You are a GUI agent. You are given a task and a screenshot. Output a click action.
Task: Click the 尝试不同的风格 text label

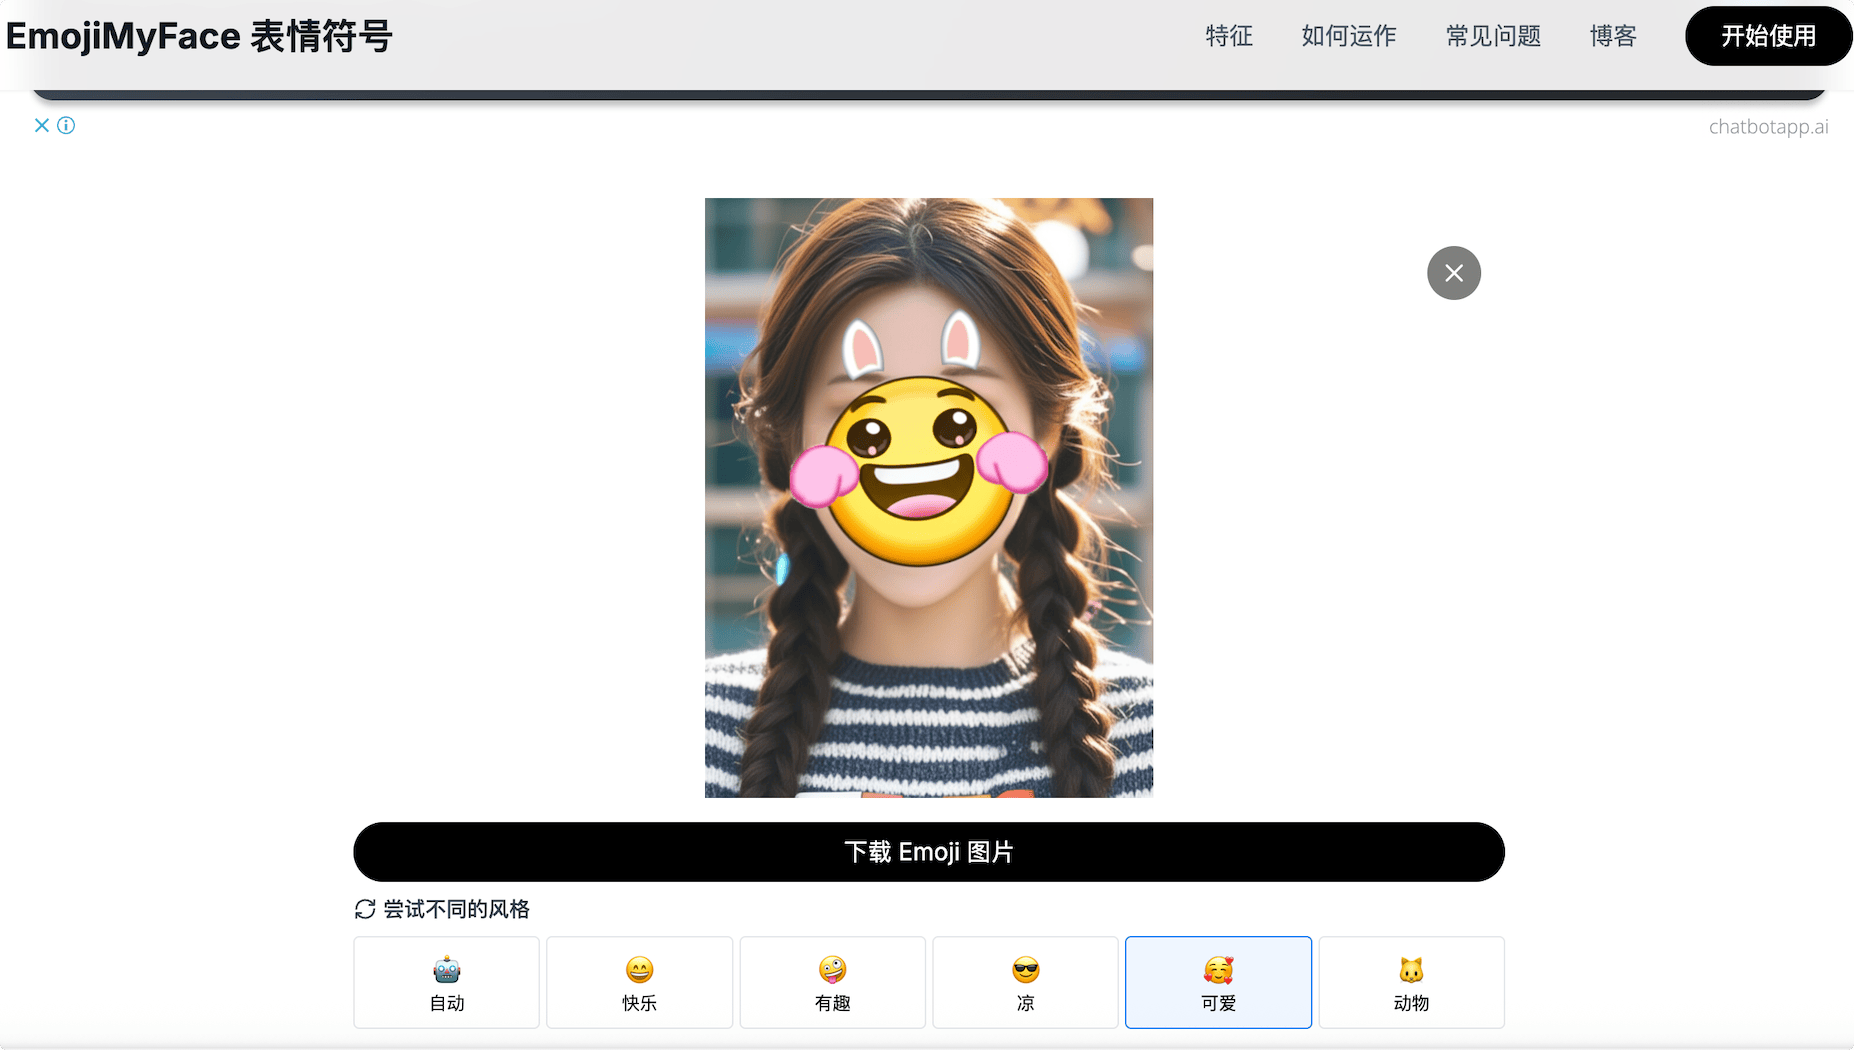point(456,909)
